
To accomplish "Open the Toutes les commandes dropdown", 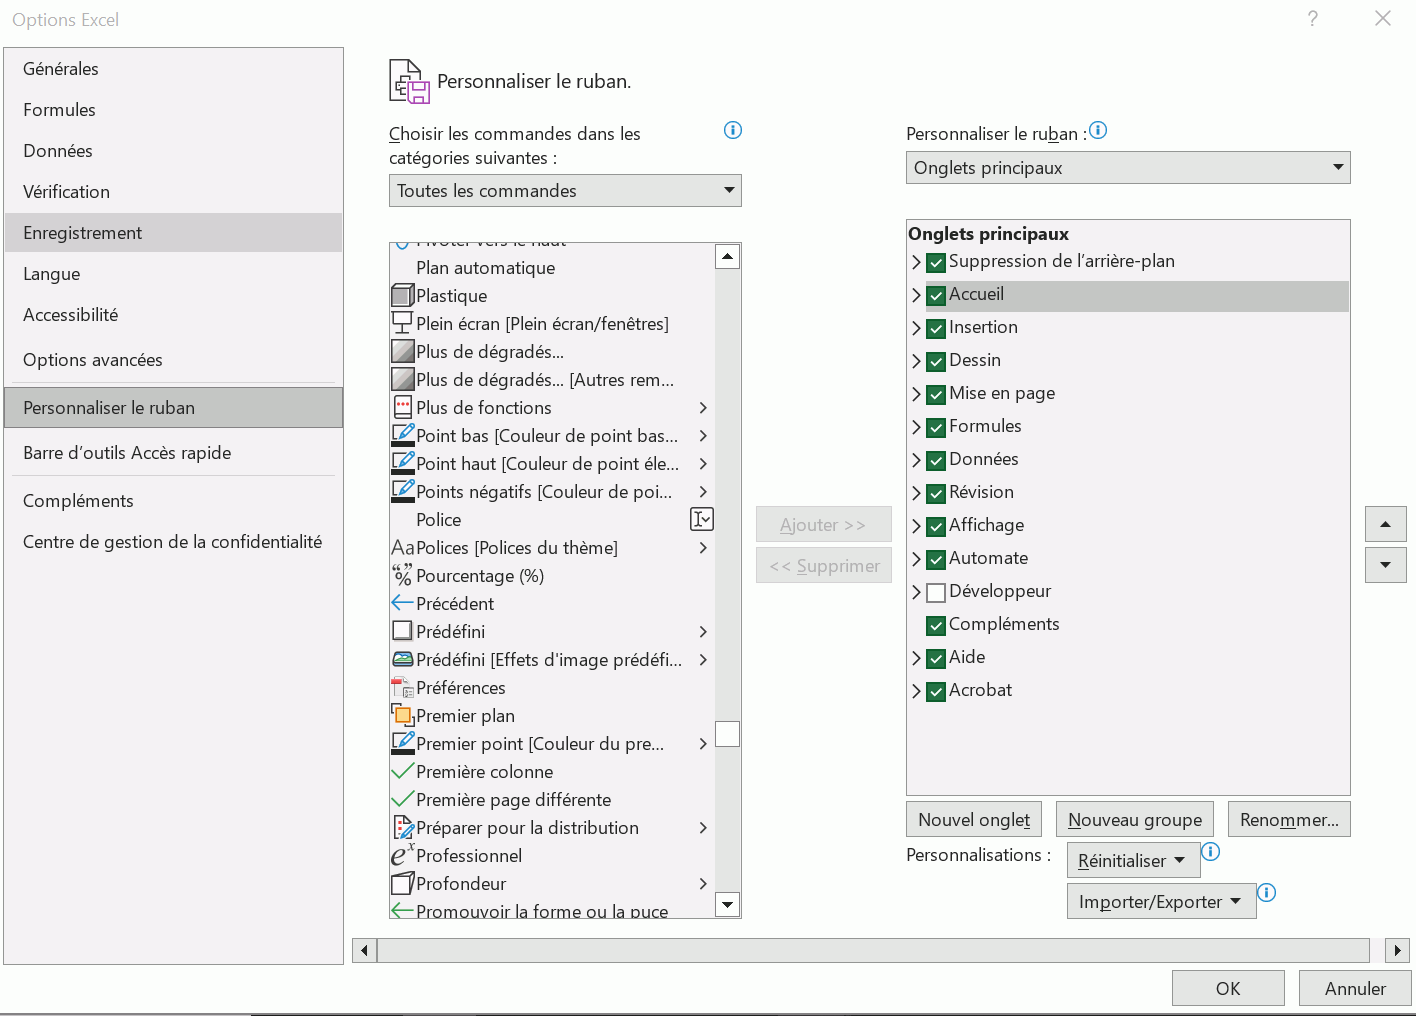I will pos(565,191).
